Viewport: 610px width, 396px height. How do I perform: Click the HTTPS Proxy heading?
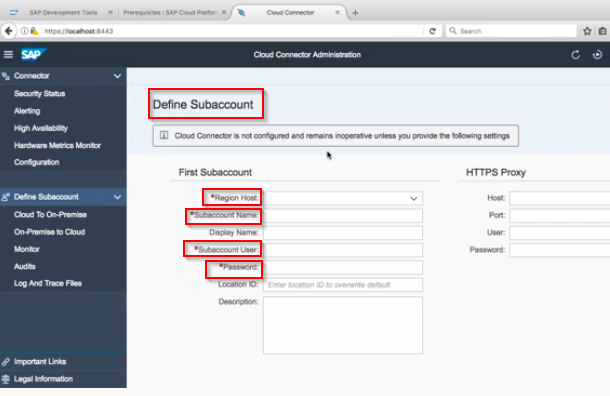point(496,172)
